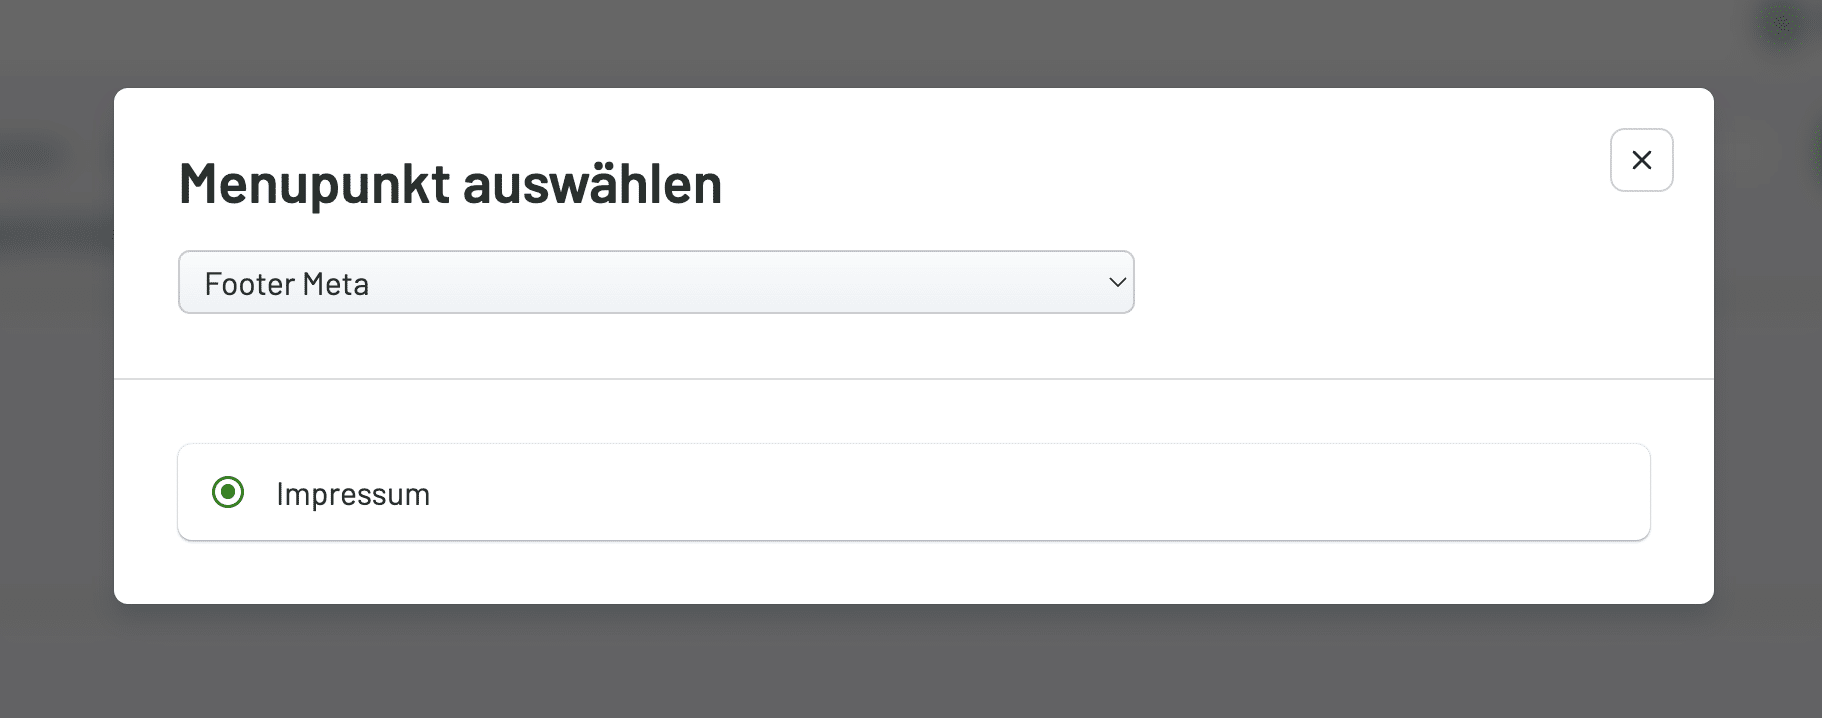Click the Impressum option row

coord(913,492)
